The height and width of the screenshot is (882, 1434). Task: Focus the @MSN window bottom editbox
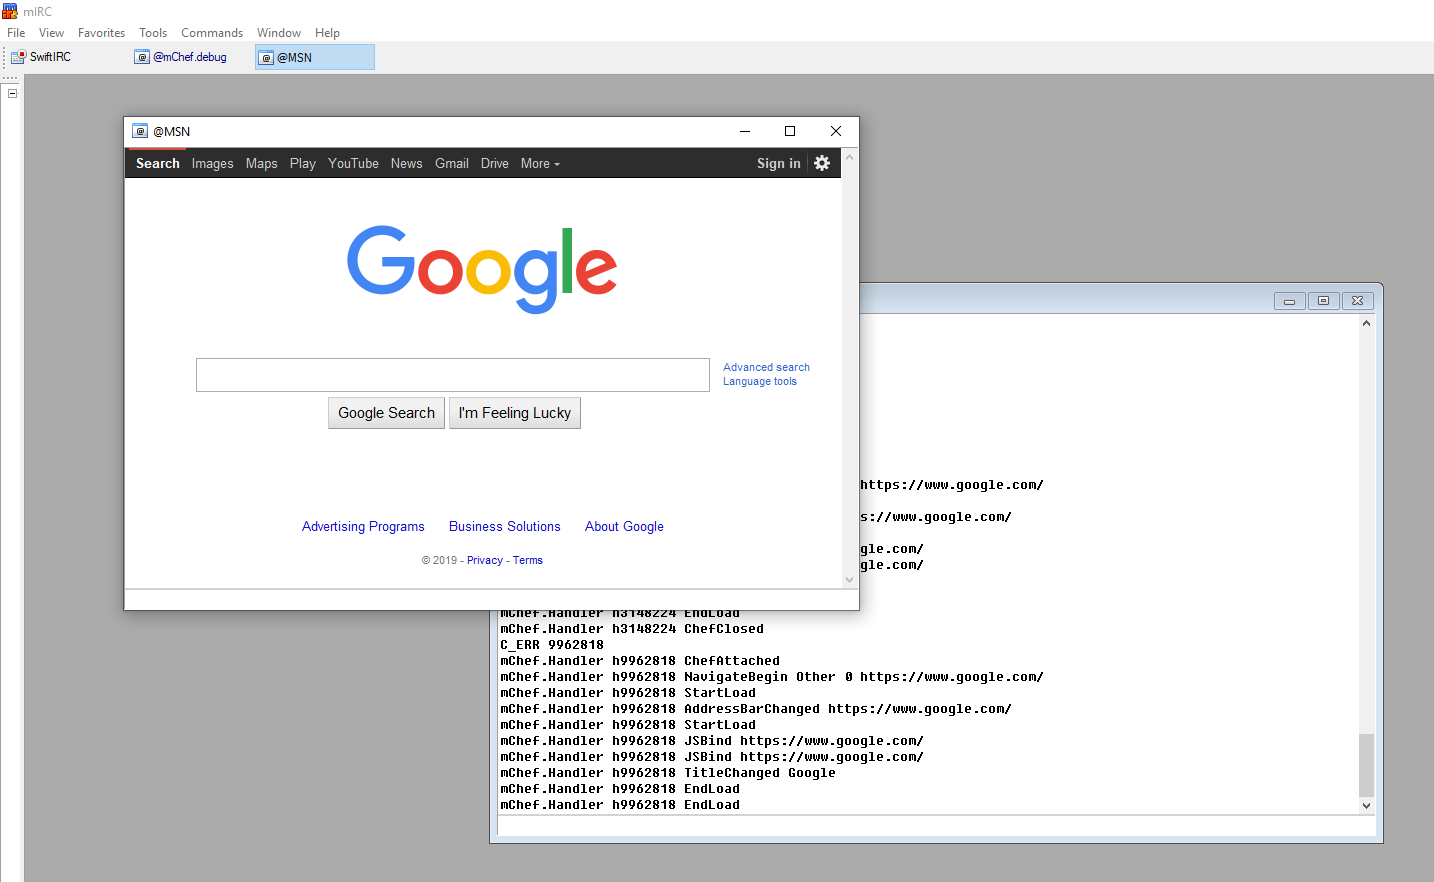[491, 599]
